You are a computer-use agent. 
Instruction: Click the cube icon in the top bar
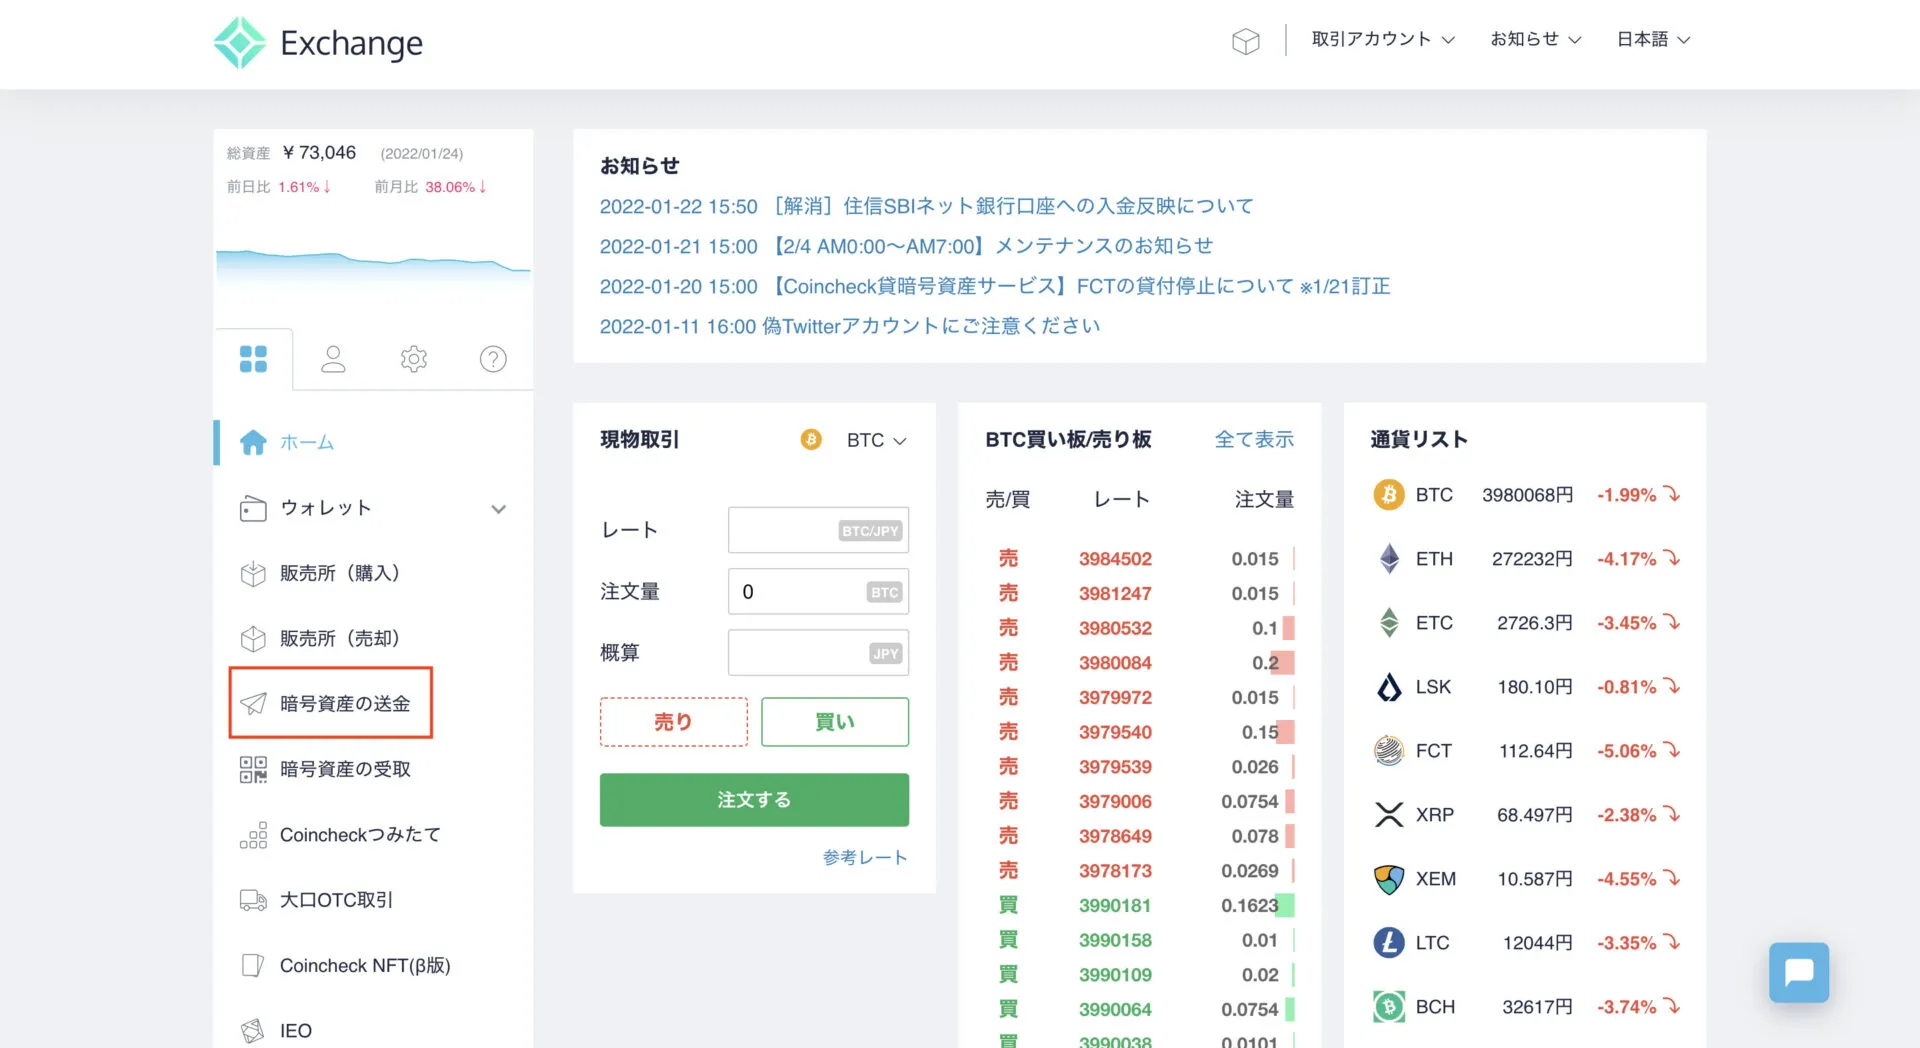[x=1245, y=41]
